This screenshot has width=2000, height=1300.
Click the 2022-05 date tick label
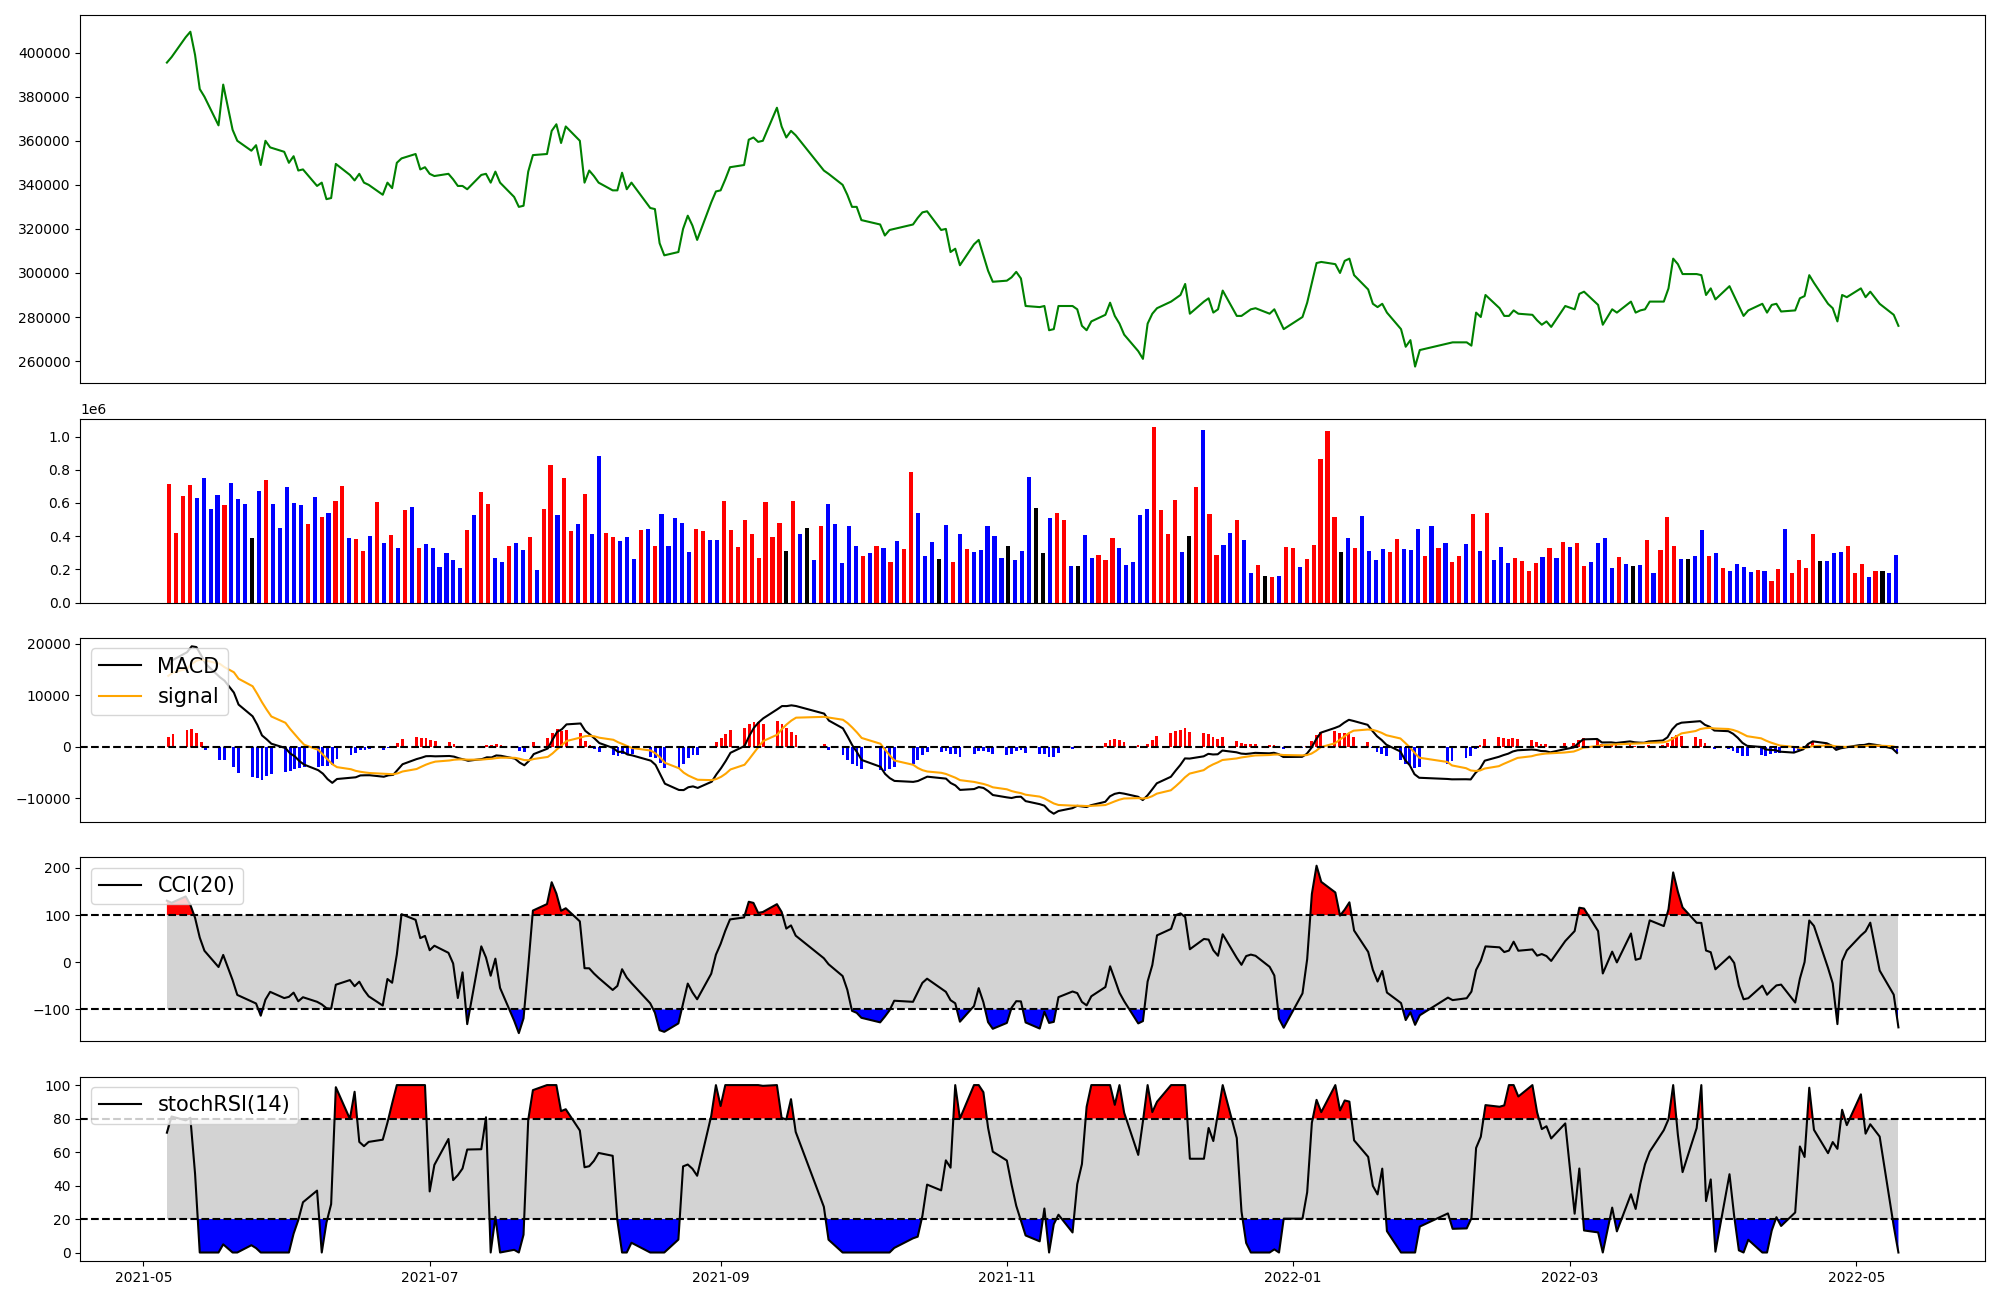(1856, 1277)
